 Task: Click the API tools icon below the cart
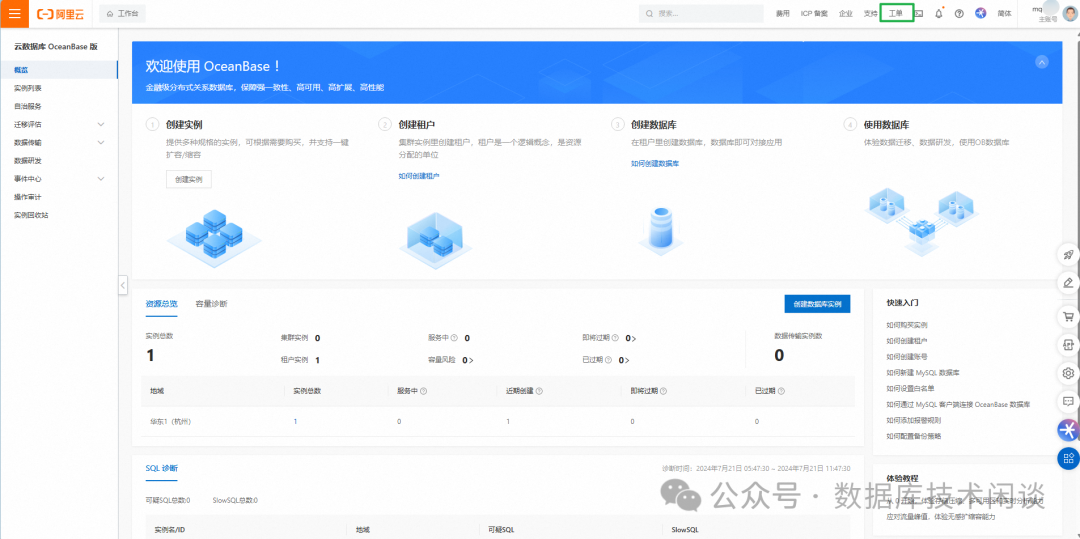click(1068, 345)
